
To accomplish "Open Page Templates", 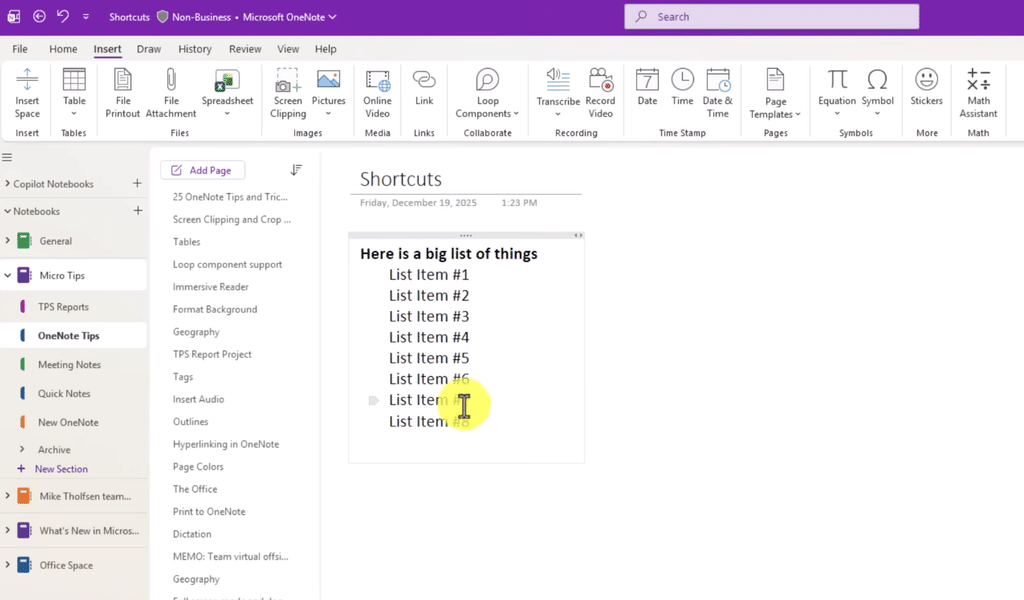I will coord(775,93).
